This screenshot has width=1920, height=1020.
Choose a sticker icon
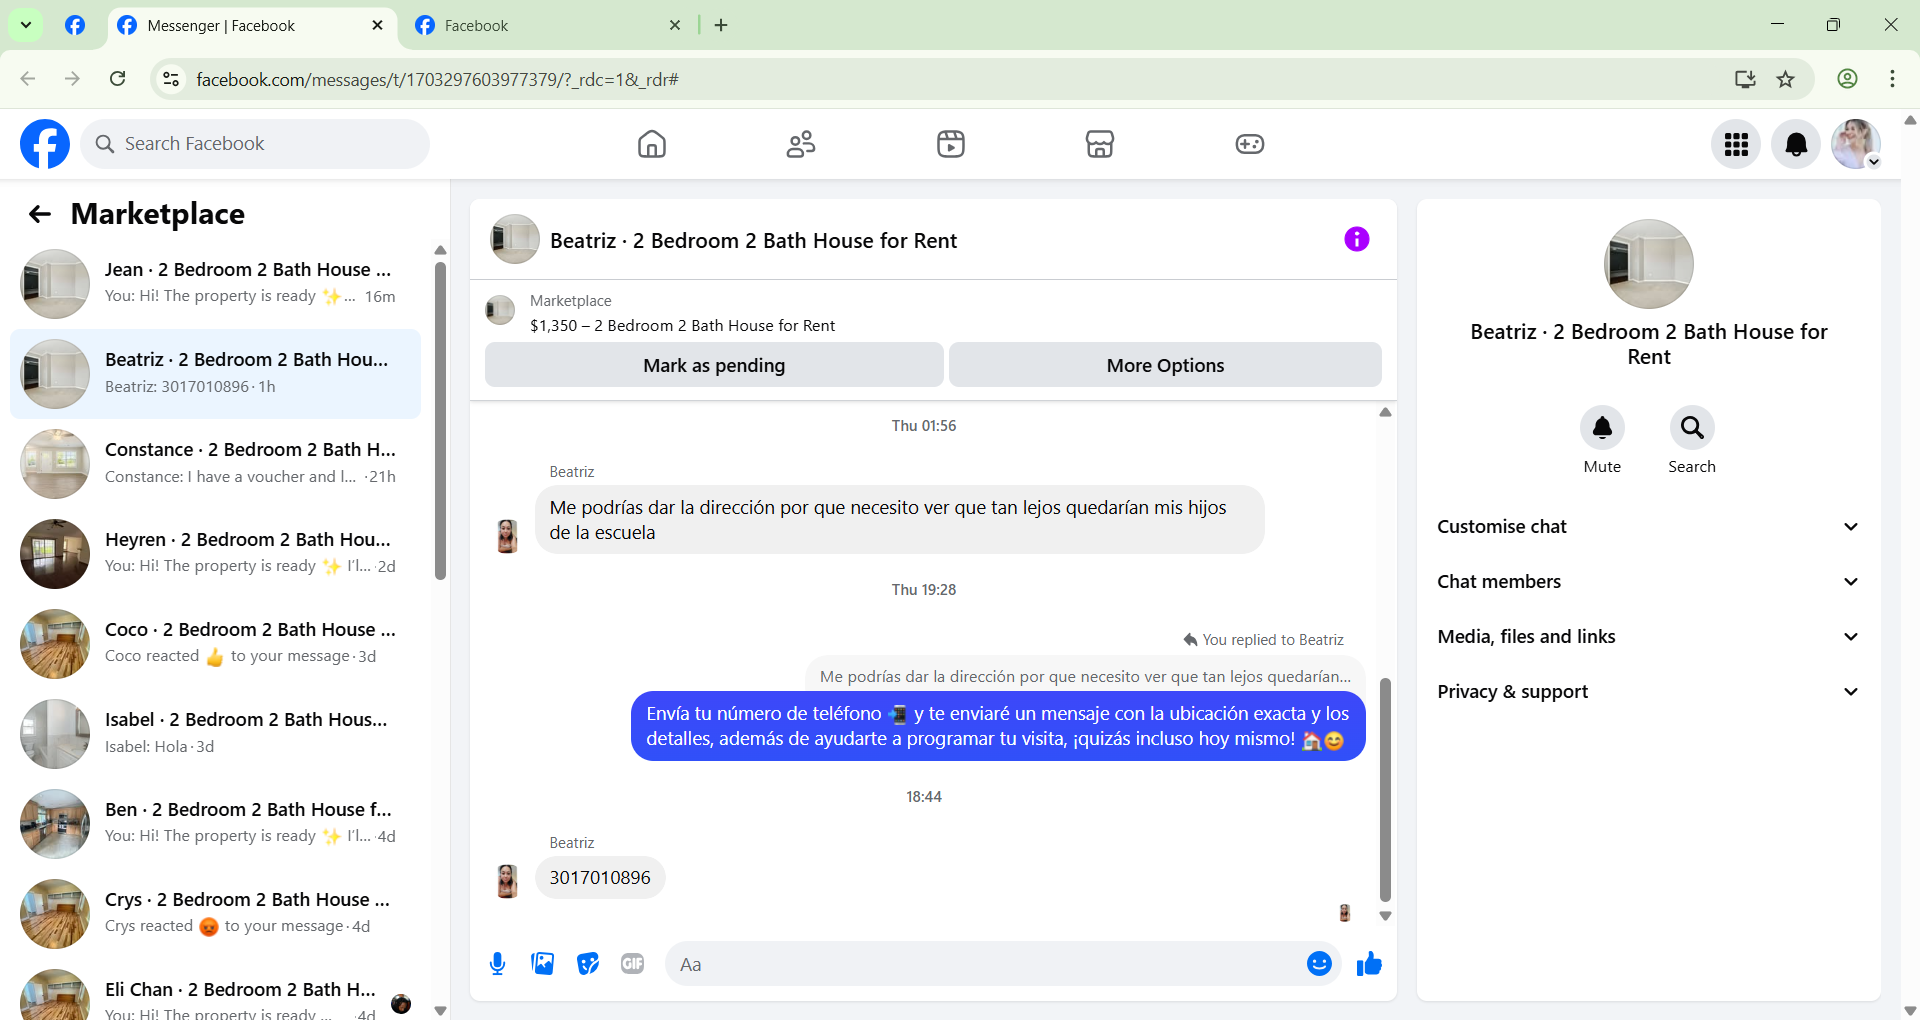[588, 964]
